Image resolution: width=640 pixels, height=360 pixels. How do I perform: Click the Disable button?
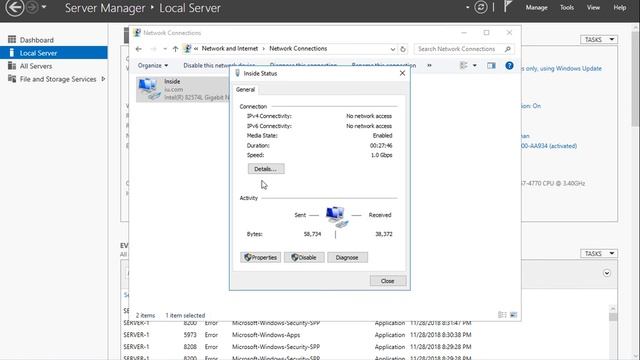[x=304, y=257]
